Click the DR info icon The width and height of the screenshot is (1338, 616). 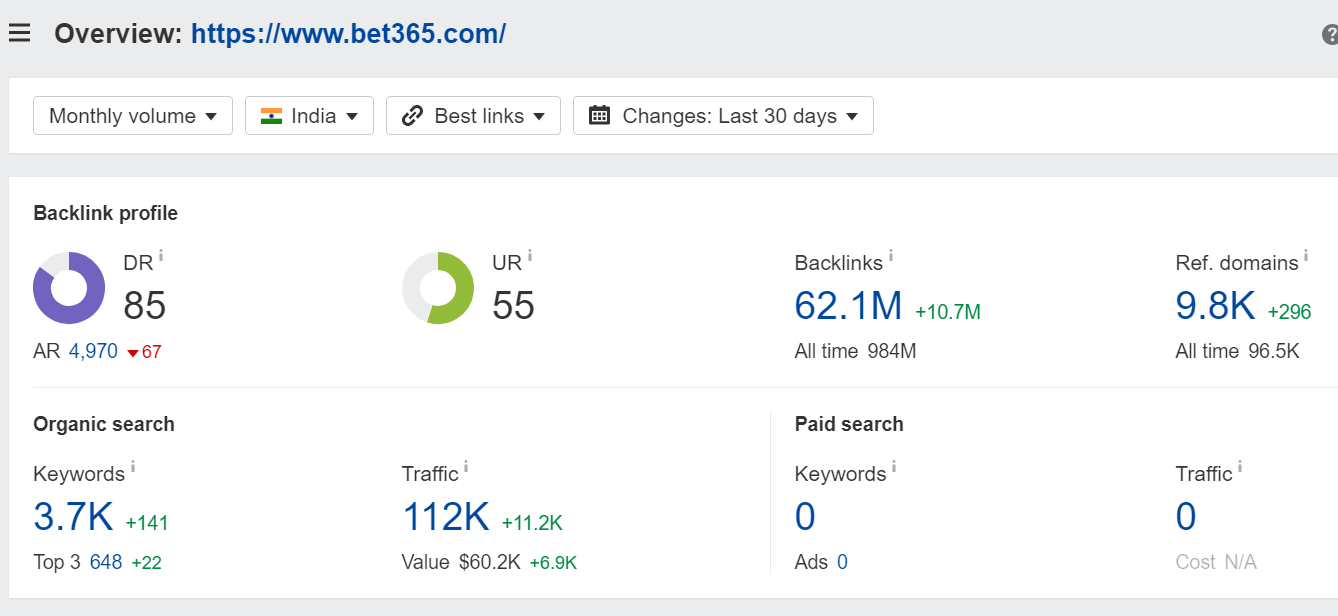coord(161,255)
